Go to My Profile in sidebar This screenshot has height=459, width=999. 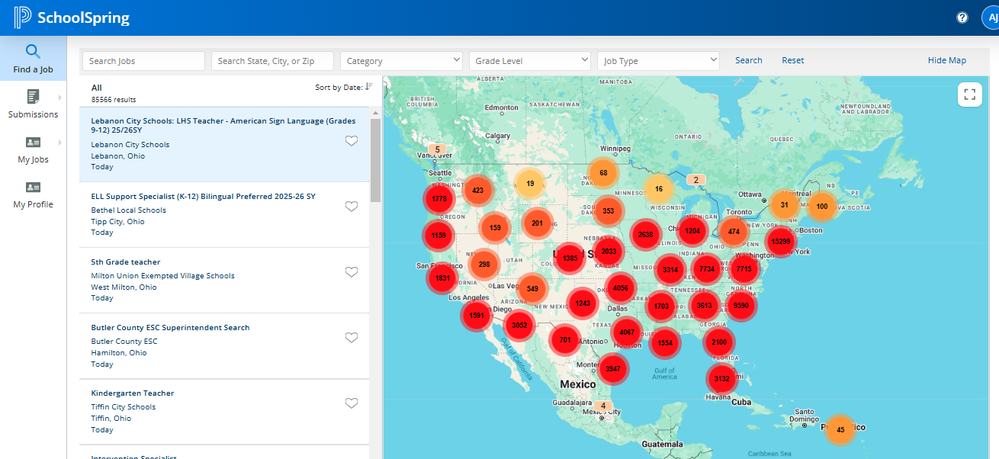click(x=33, y=195)
